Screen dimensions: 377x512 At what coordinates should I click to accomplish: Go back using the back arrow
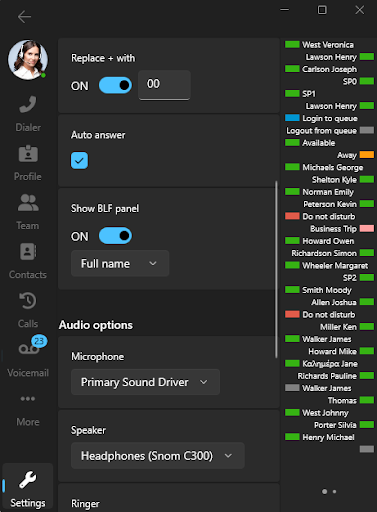(24, 16)
